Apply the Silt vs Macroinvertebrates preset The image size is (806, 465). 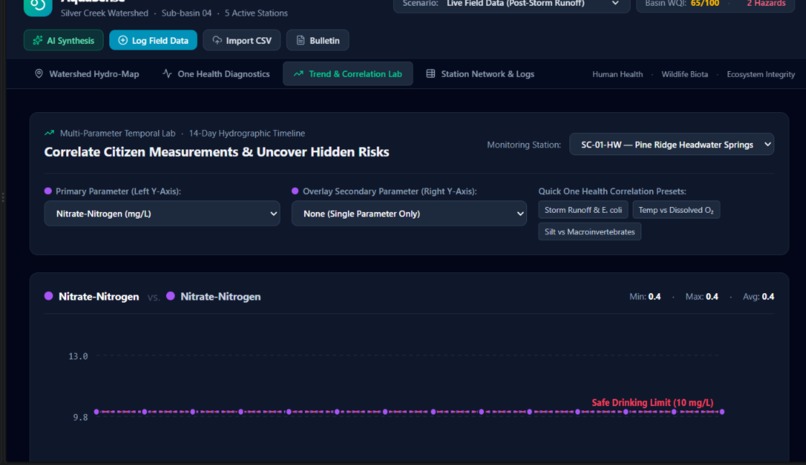590,232
